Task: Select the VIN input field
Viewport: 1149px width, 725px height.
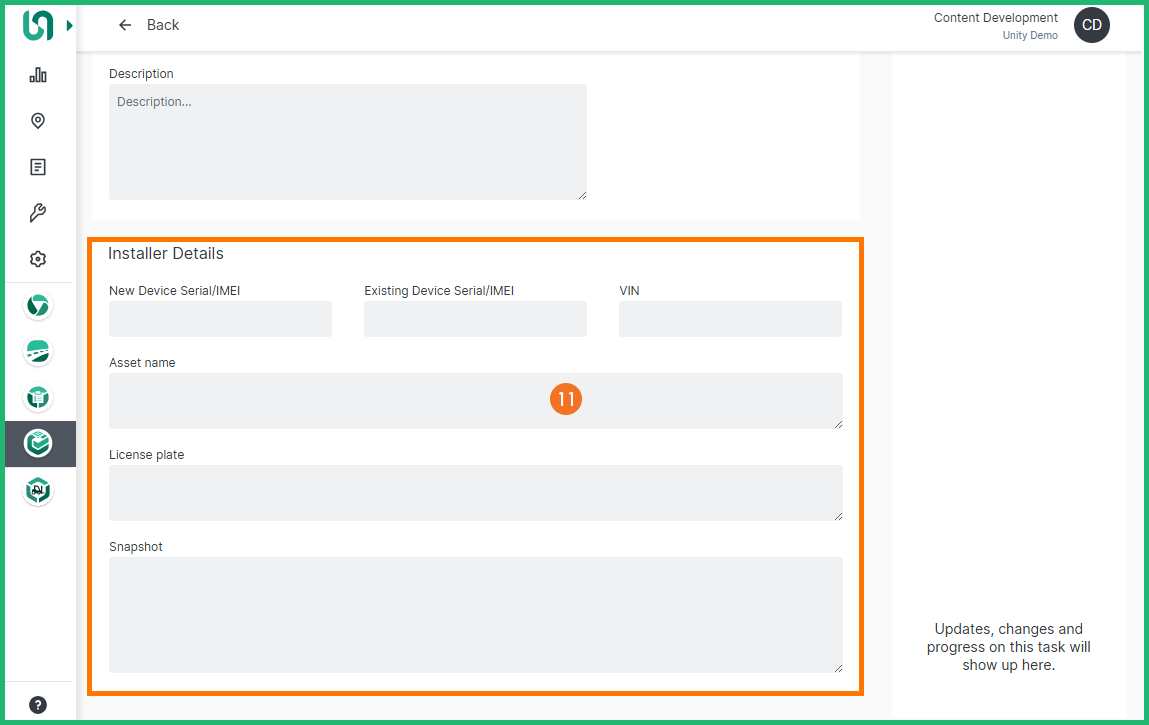Action: tap(730, 319)
